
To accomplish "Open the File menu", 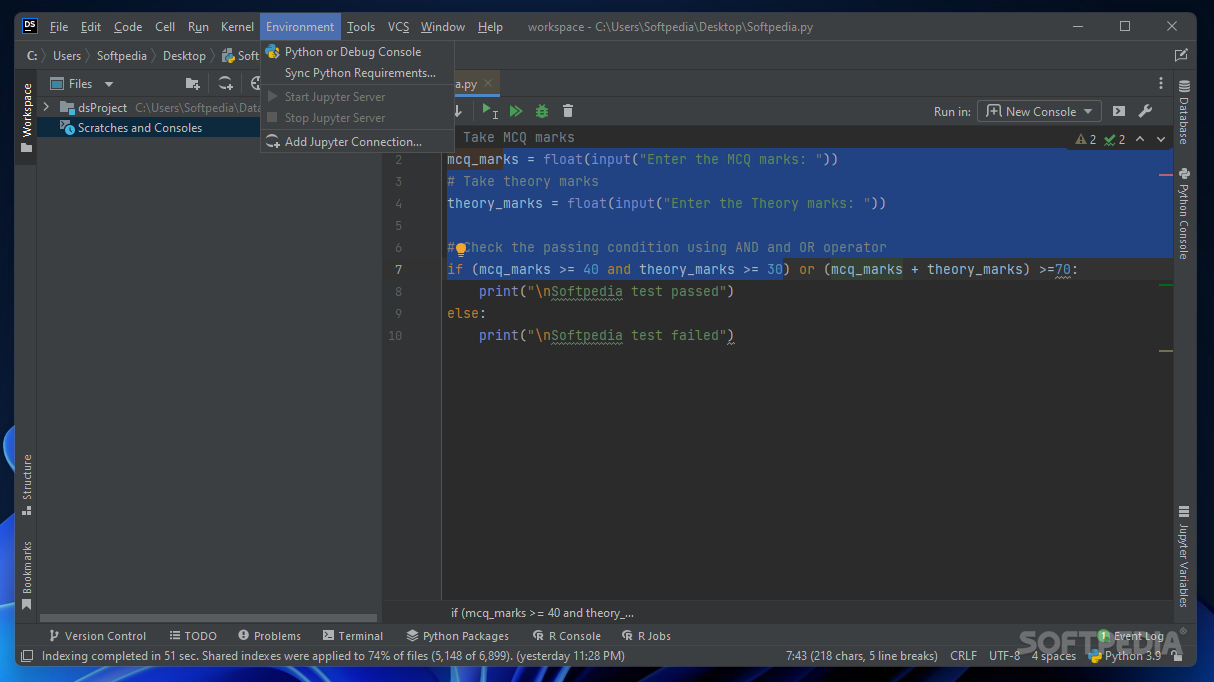I will click(59, 27).
